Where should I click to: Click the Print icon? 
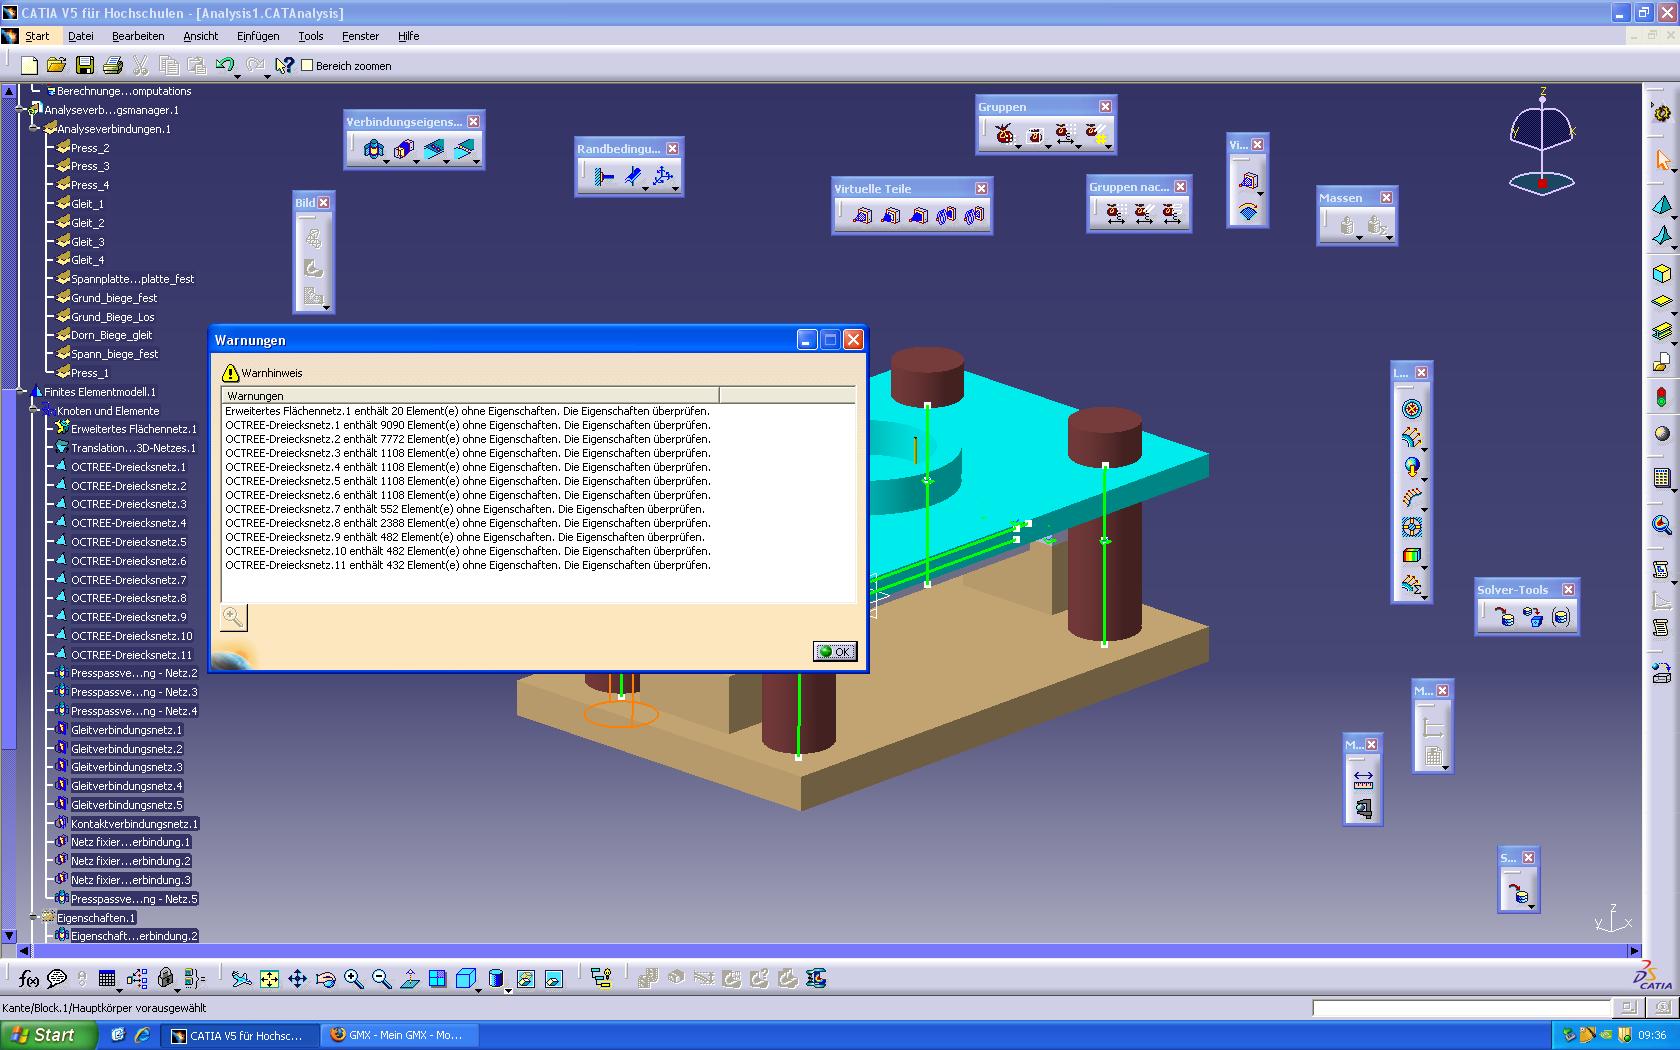click(x=113, y=65)
